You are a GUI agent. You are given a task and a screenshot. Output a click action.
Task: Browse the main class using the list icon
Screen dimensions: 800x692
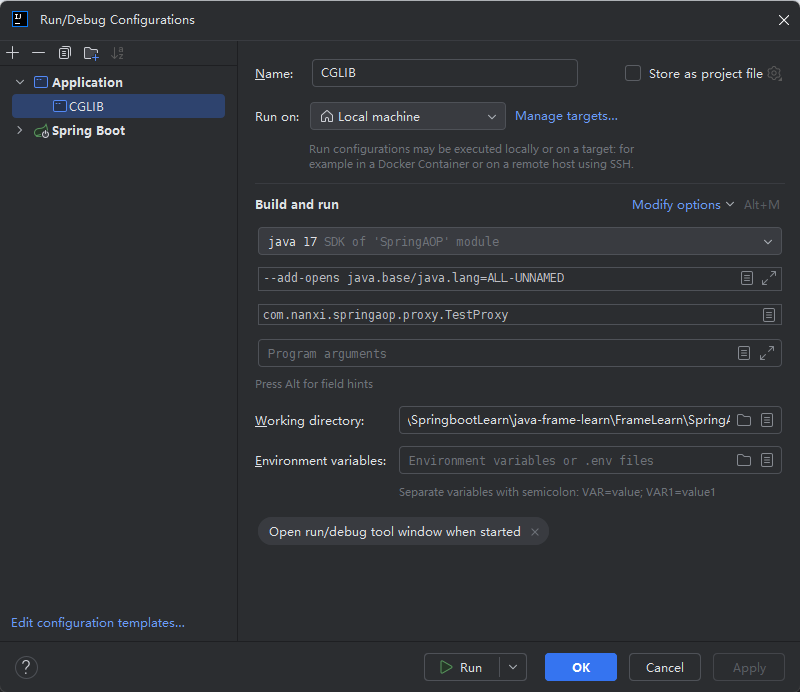pos(768,315)
